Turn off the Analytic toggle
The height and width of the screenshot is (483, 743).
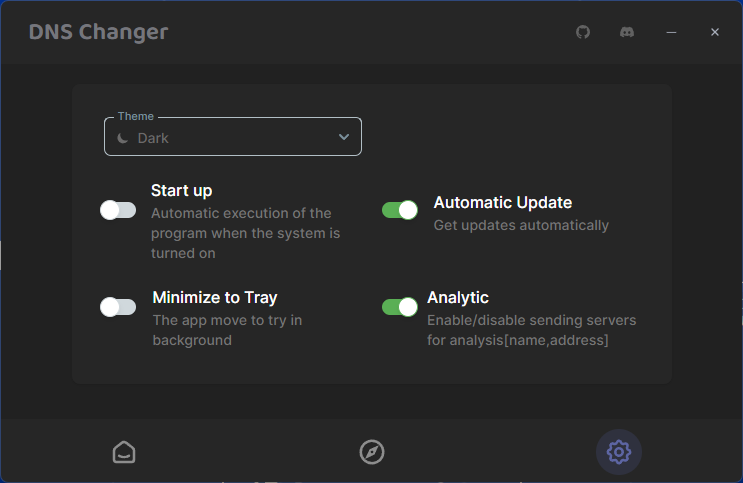coord(400,307)
